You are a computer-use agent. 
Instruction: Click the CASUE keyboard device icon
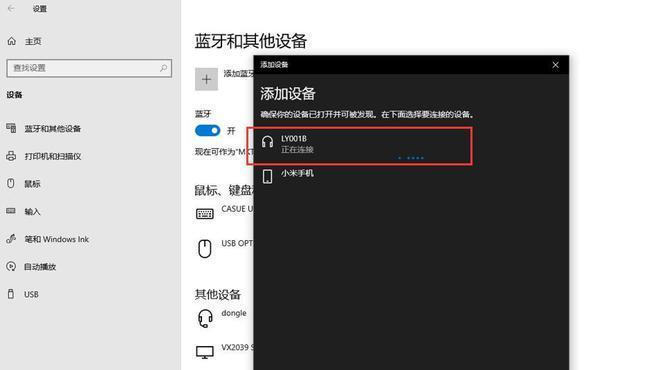point(205,213)
